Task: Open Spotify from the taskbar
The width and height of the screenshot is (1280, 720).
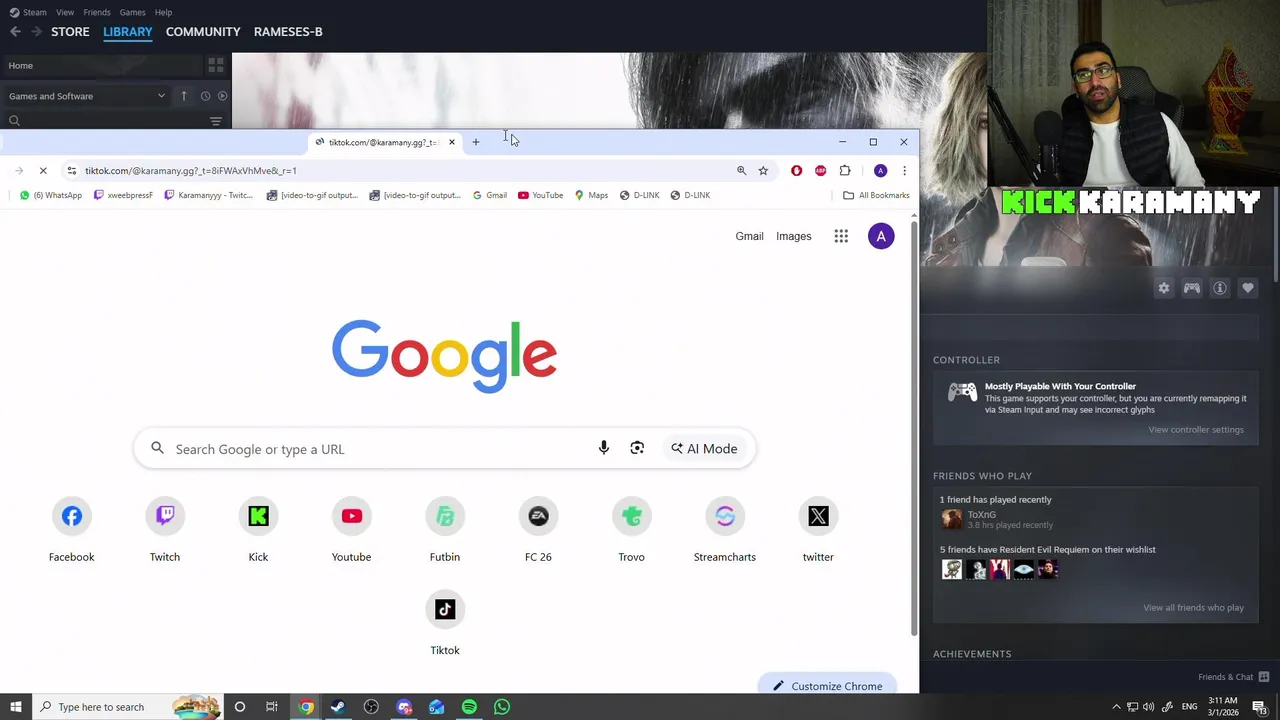Action: pos(469,707)
